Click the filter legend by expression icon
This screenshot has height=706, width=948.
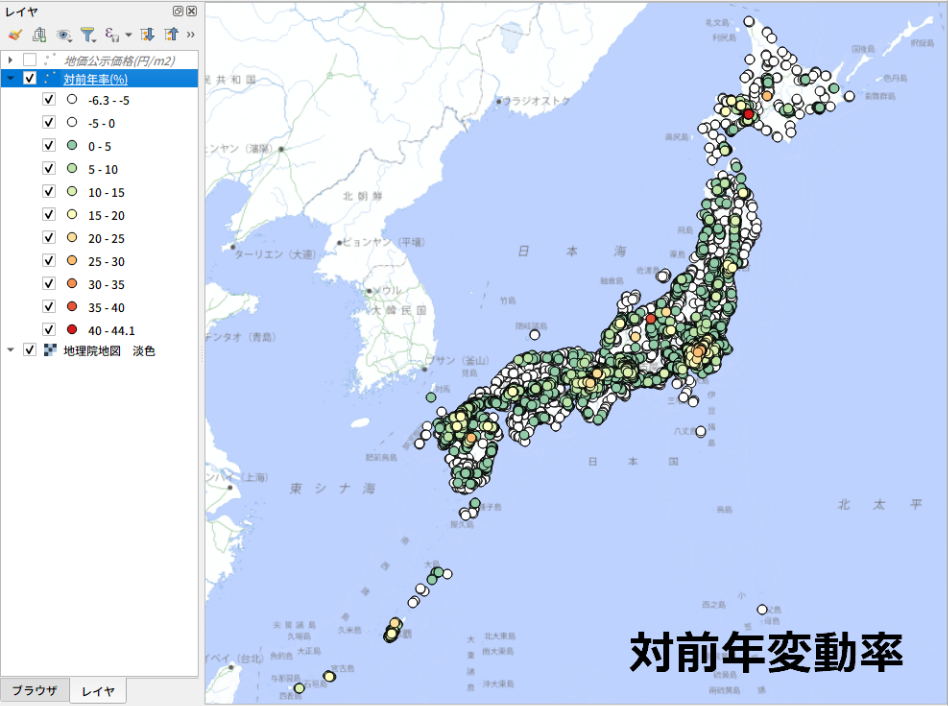(x=111, y=35)
